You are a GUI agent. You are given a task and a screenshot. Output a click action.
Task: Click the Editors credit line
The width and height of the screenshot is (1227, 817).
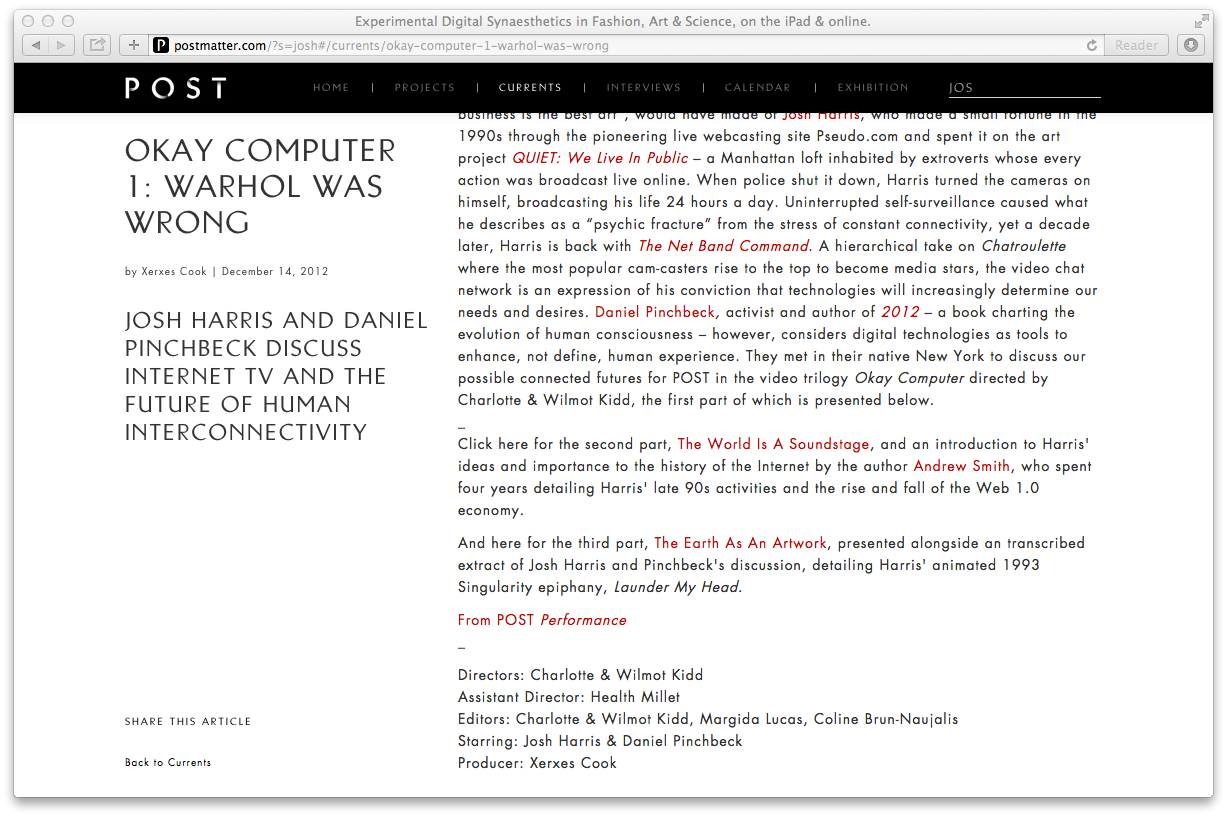point(708,719)
